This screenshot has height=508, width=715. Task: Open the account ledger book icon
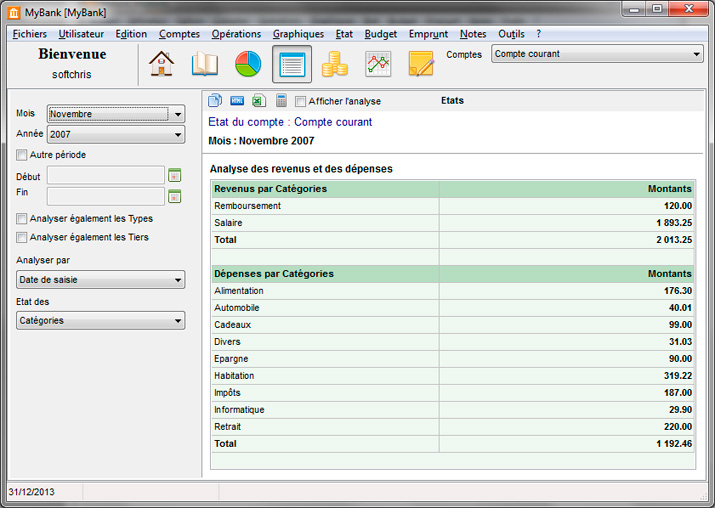point(205,64)
